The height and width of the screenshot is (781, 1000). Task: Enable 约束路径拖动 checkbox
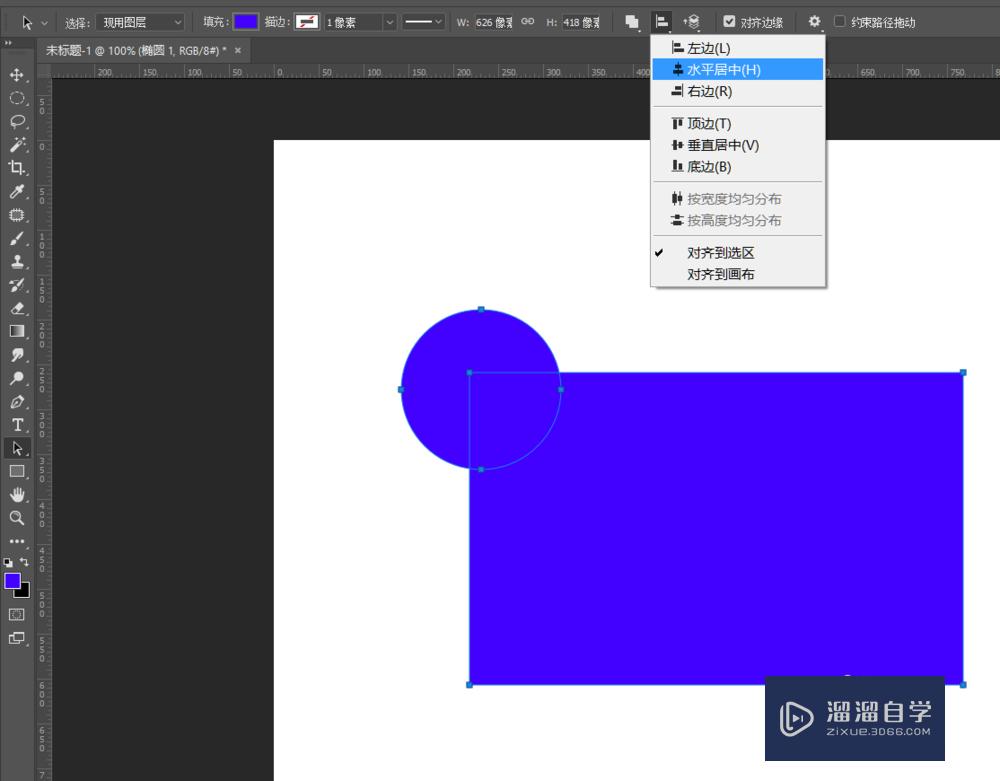(x=840, y=22)
